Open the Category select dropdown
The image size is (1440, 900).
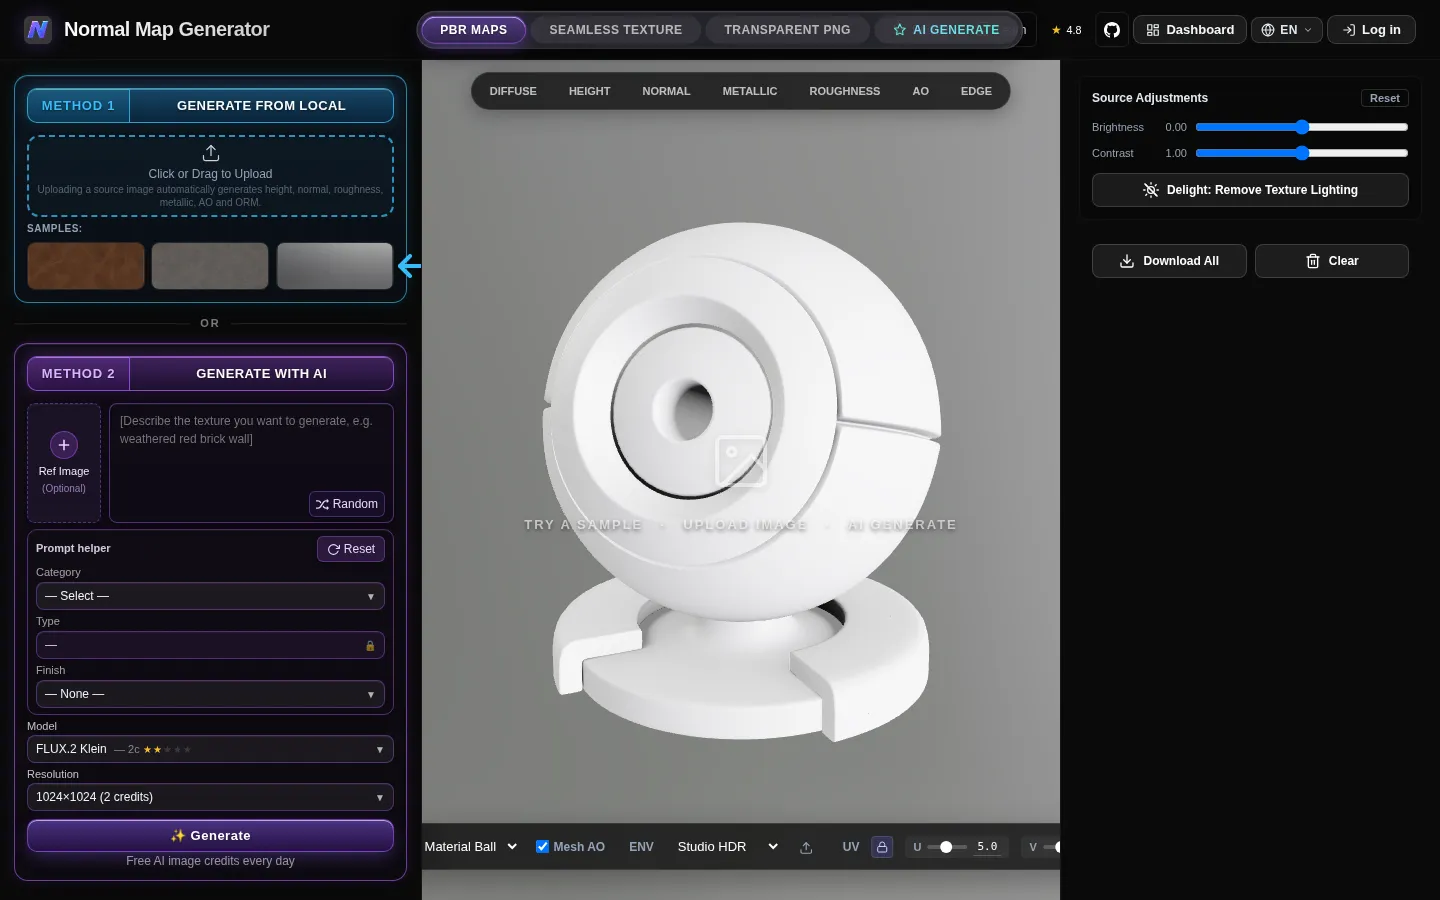click(210, 596)
